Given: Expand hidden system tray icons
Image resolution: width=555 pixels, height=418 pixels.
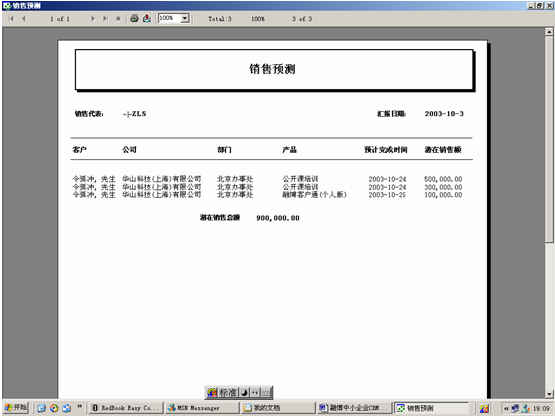Looking at the screenshot, I should coord(506,408).
